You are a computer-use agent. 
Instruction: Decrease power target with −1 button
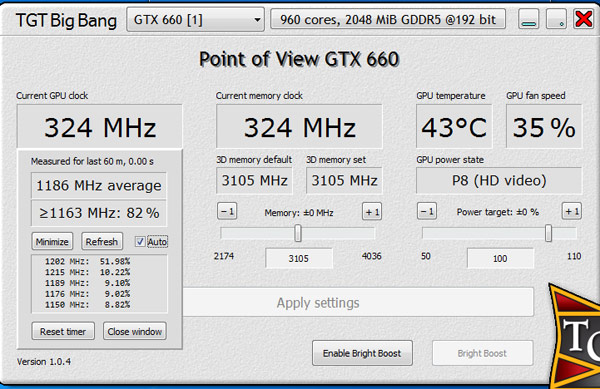427,211
